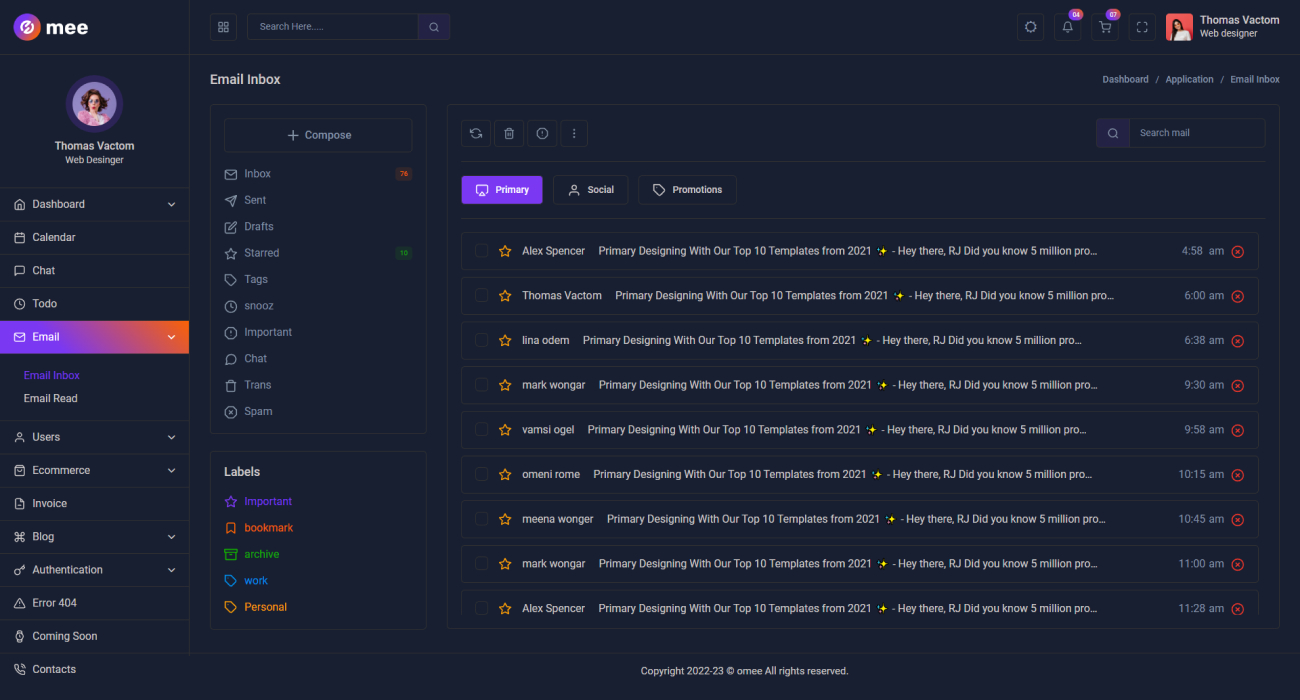The image size is (1300, 700).
Task: Select the checkbox for lina odem email
Action: [x=481, y=340]
